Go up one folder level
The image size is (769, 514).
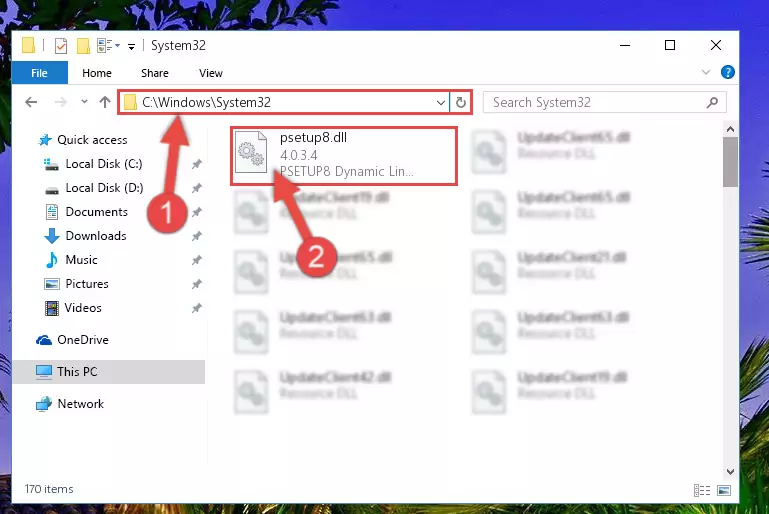(104, 102)
